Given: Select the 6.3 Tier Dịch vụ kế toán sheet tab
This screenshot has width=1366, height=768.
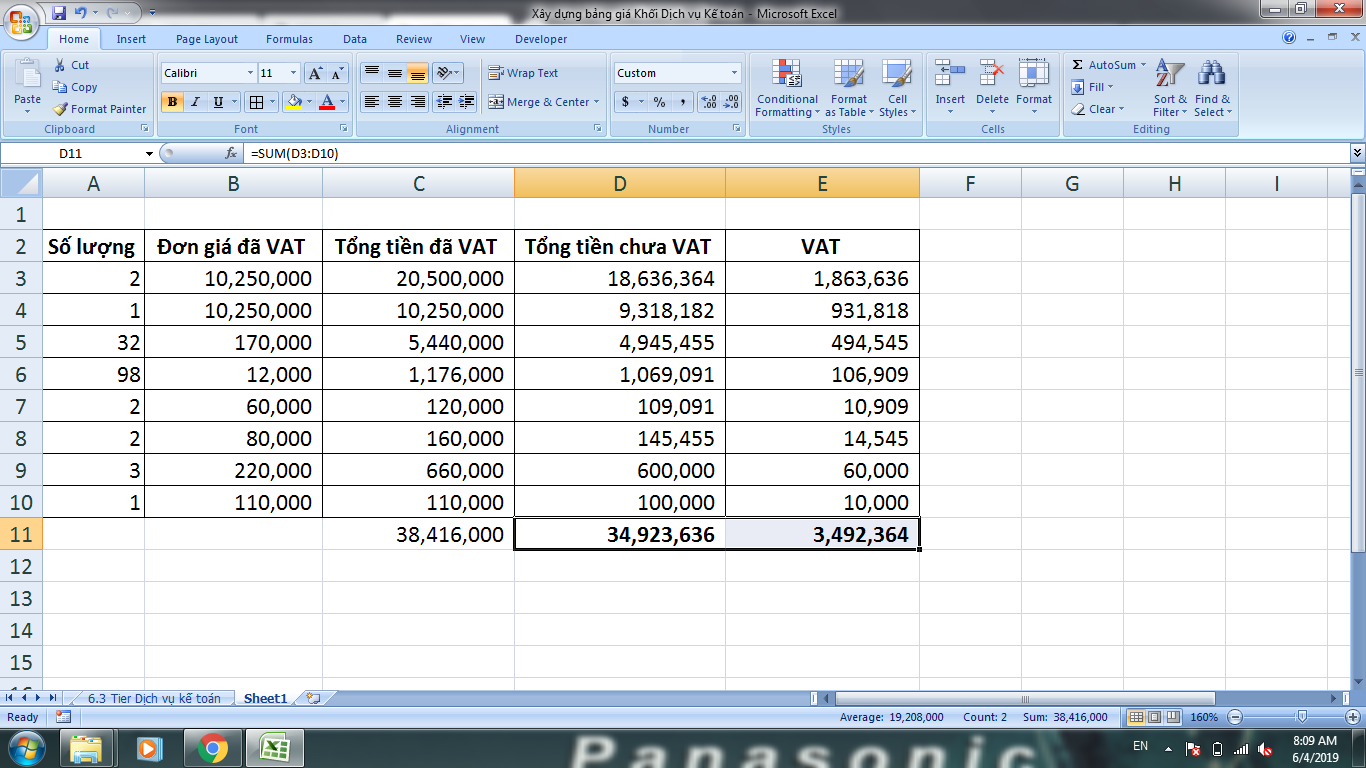Looking at the screenshot, I should click(154, 698).
